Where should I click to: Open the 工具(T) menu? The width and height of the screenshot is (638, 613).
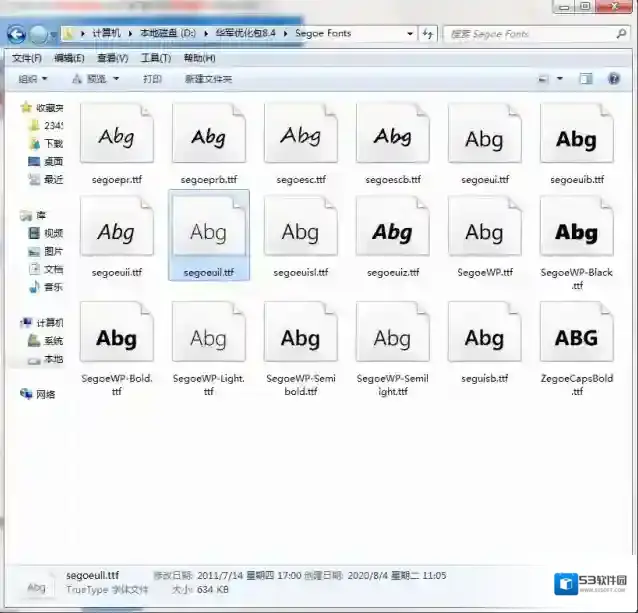click(155, 58)
